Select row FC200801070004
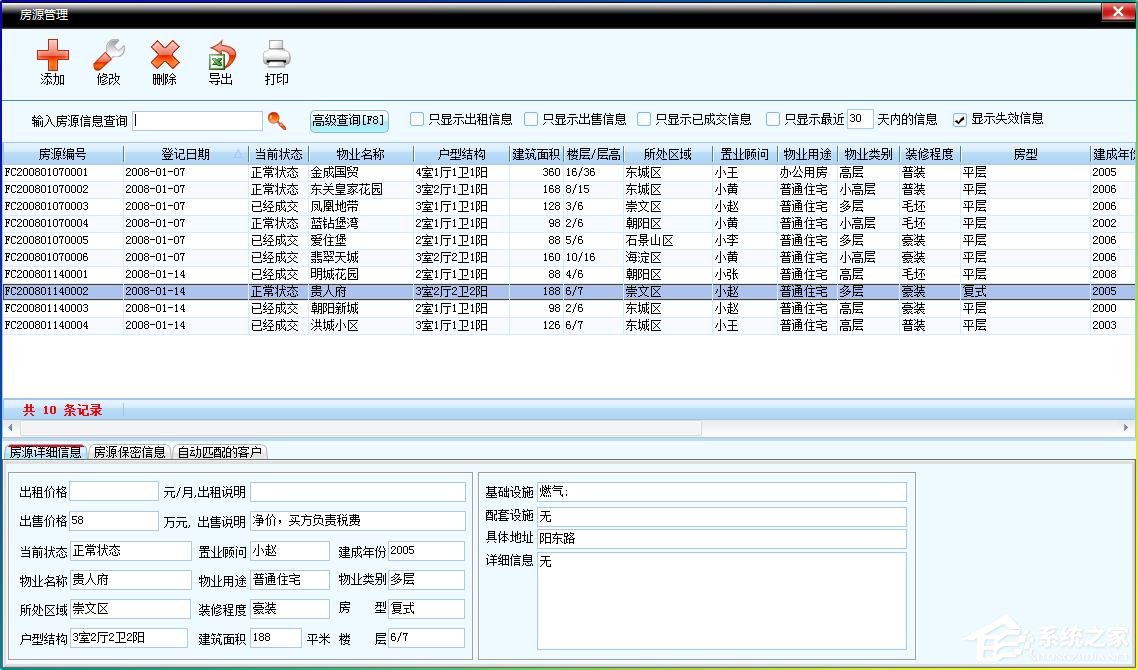Viewport: 1138px width, 670px height. point(568,224)
